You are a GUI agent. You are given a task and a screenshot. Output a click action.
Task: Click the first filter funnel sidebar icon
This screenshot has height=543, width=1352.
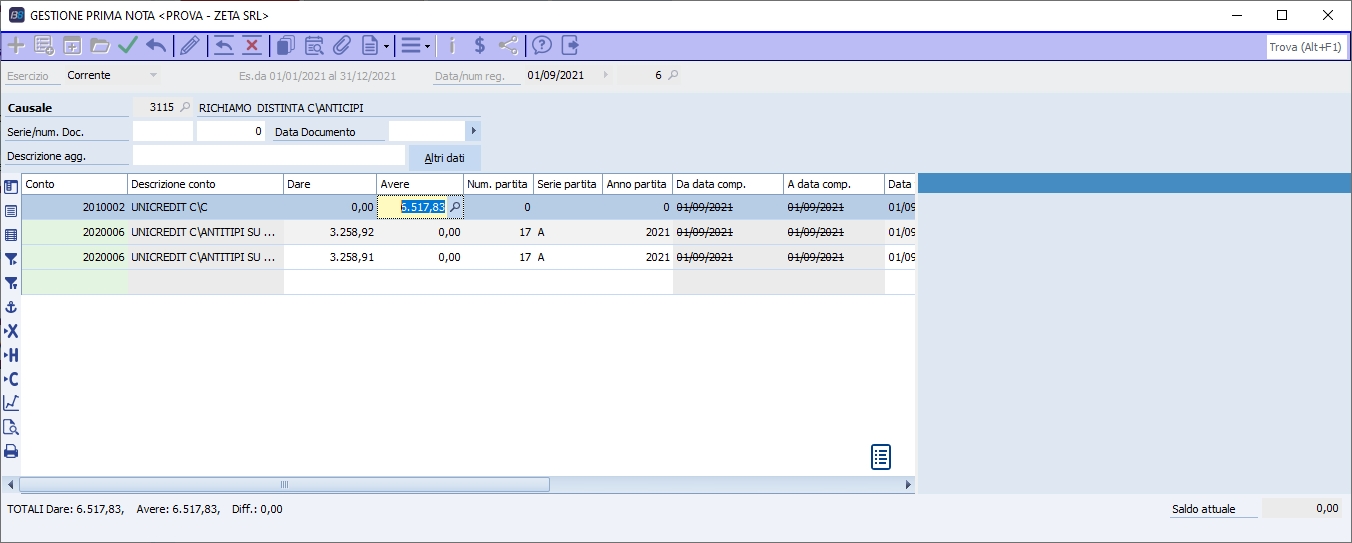(x=11, y=259)
